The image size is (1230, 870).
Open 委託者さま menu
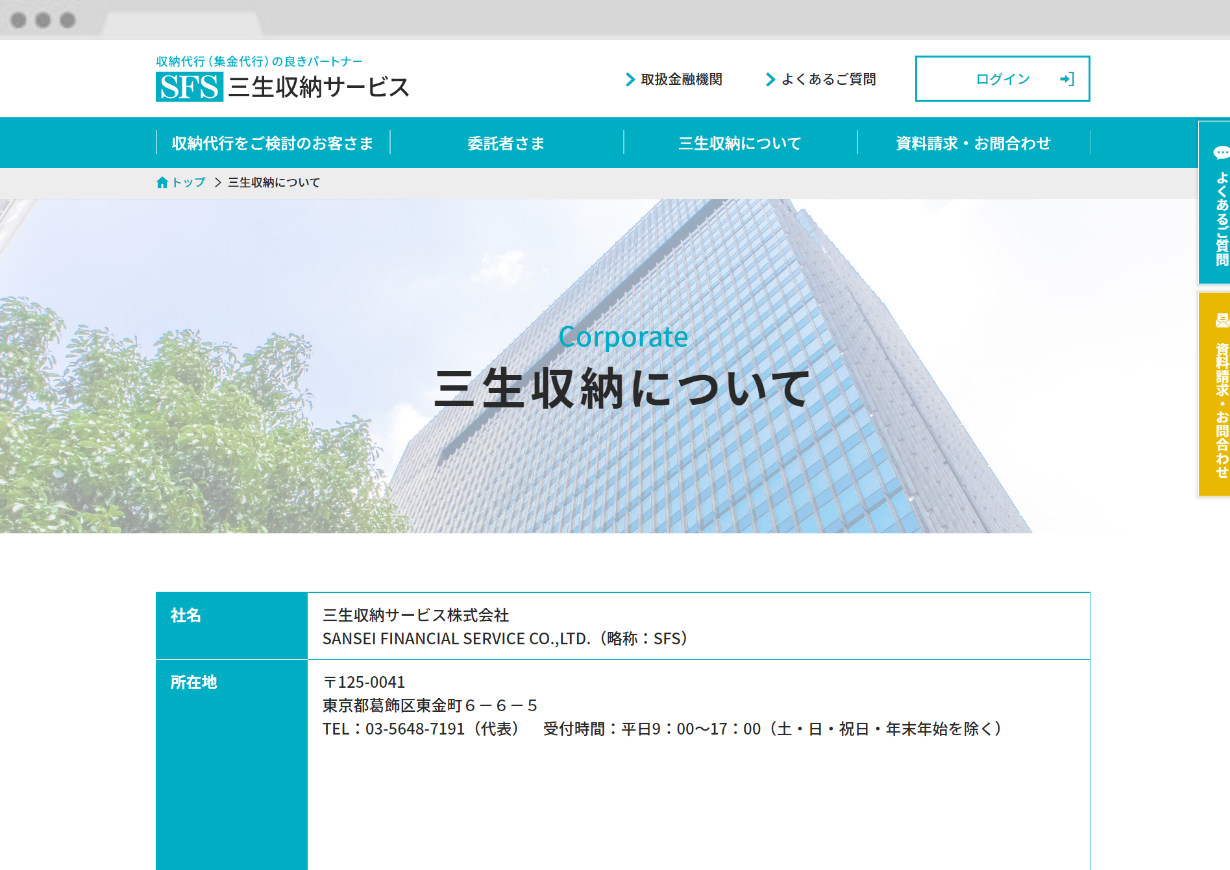(506, 143)
